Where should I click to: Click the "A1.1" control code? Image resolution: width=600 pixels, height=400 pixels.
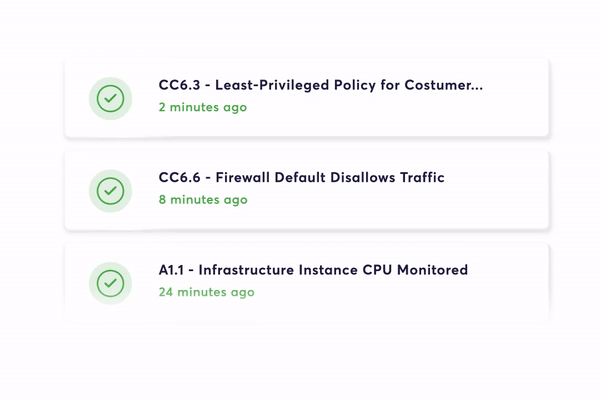coord(174,270)
